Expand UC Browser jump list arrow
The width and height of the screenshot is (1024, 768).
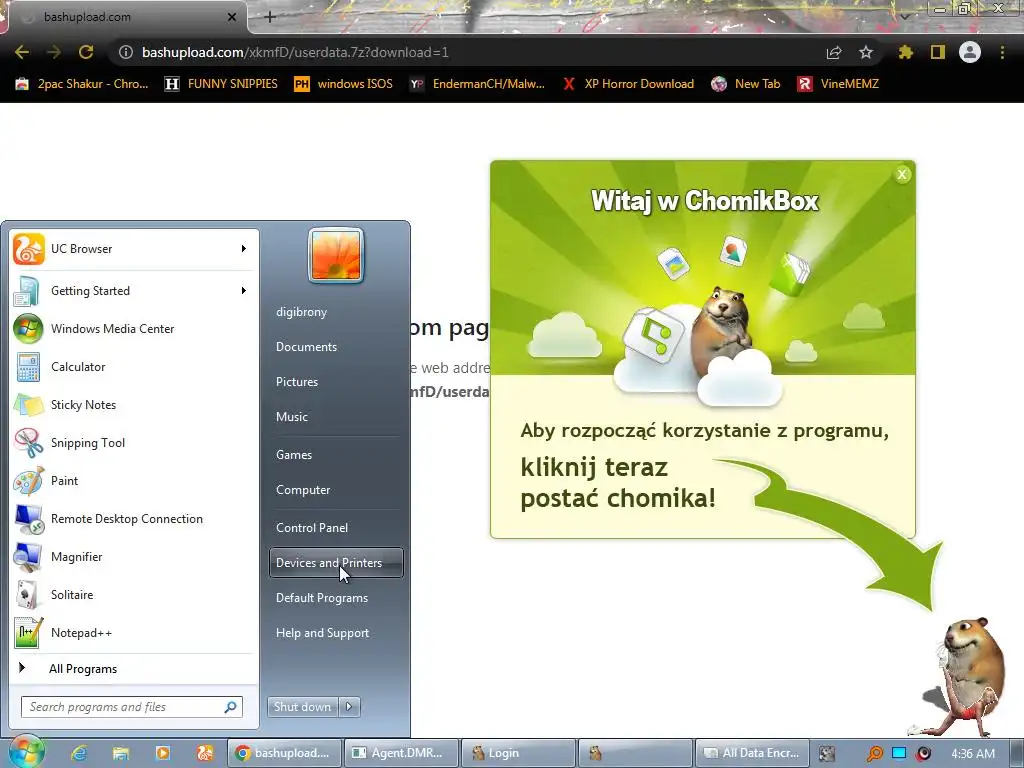(x=244, y=249)
